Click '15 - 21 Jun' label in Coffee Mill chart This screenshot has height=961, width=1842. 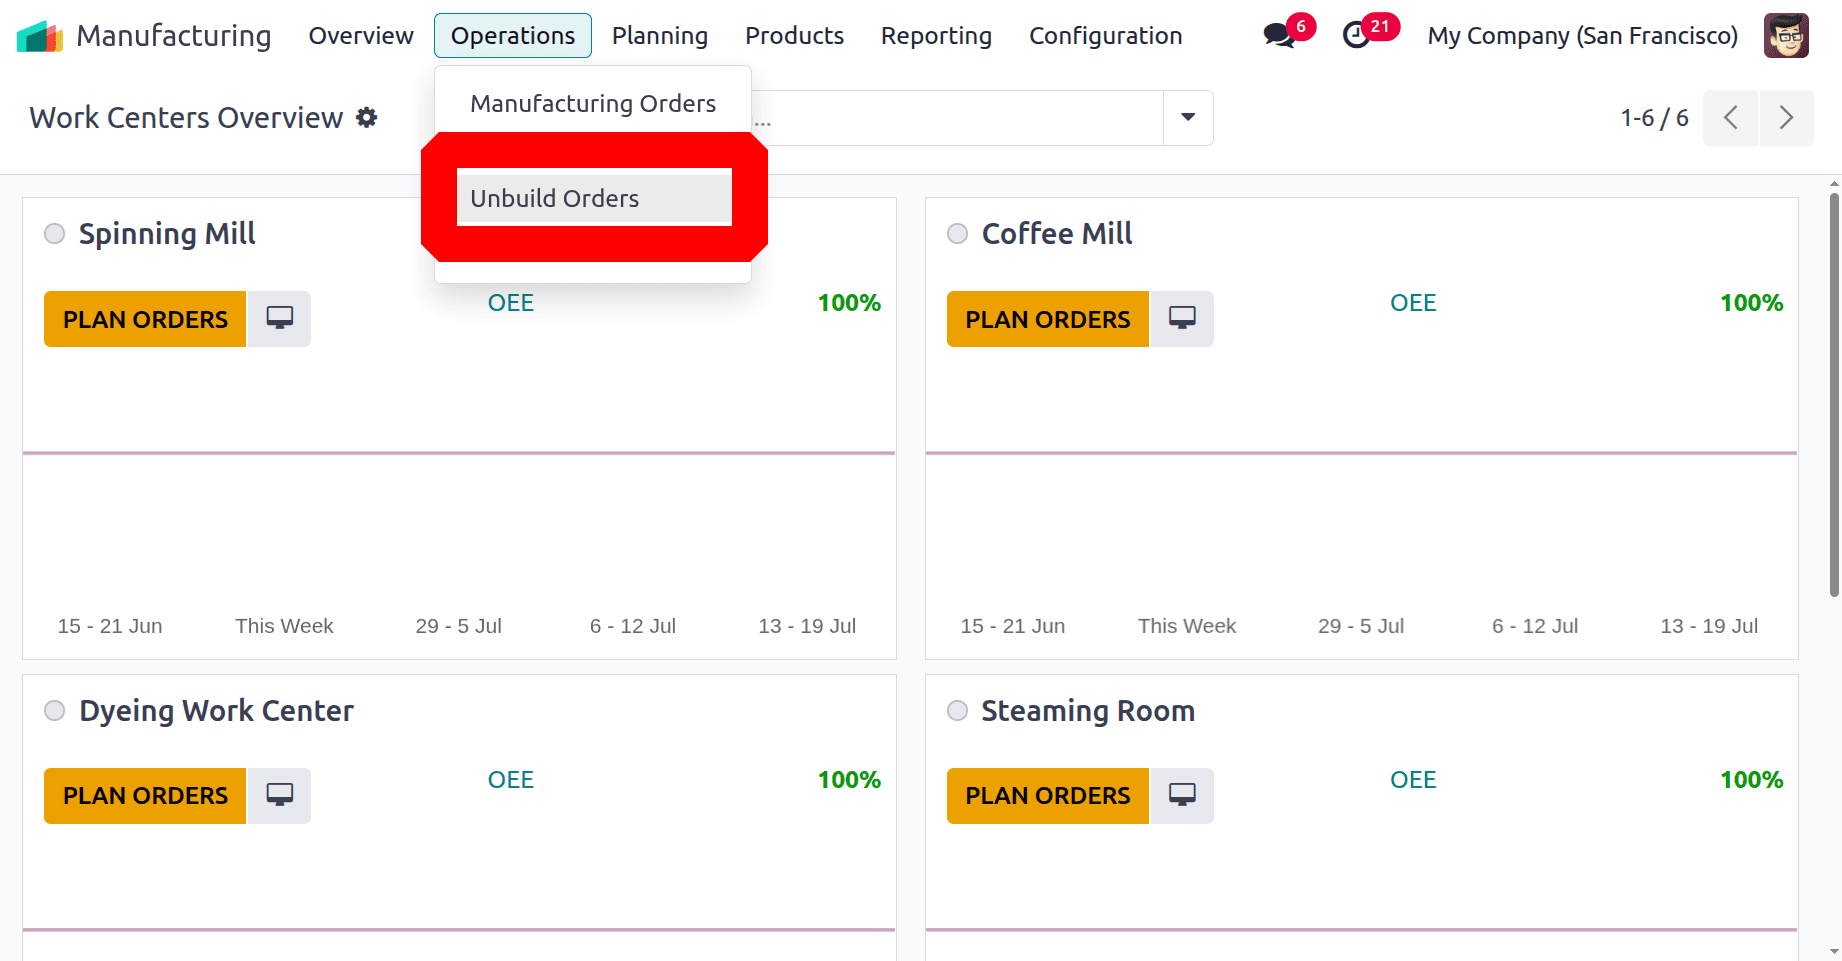click(x=1012, y=626)
